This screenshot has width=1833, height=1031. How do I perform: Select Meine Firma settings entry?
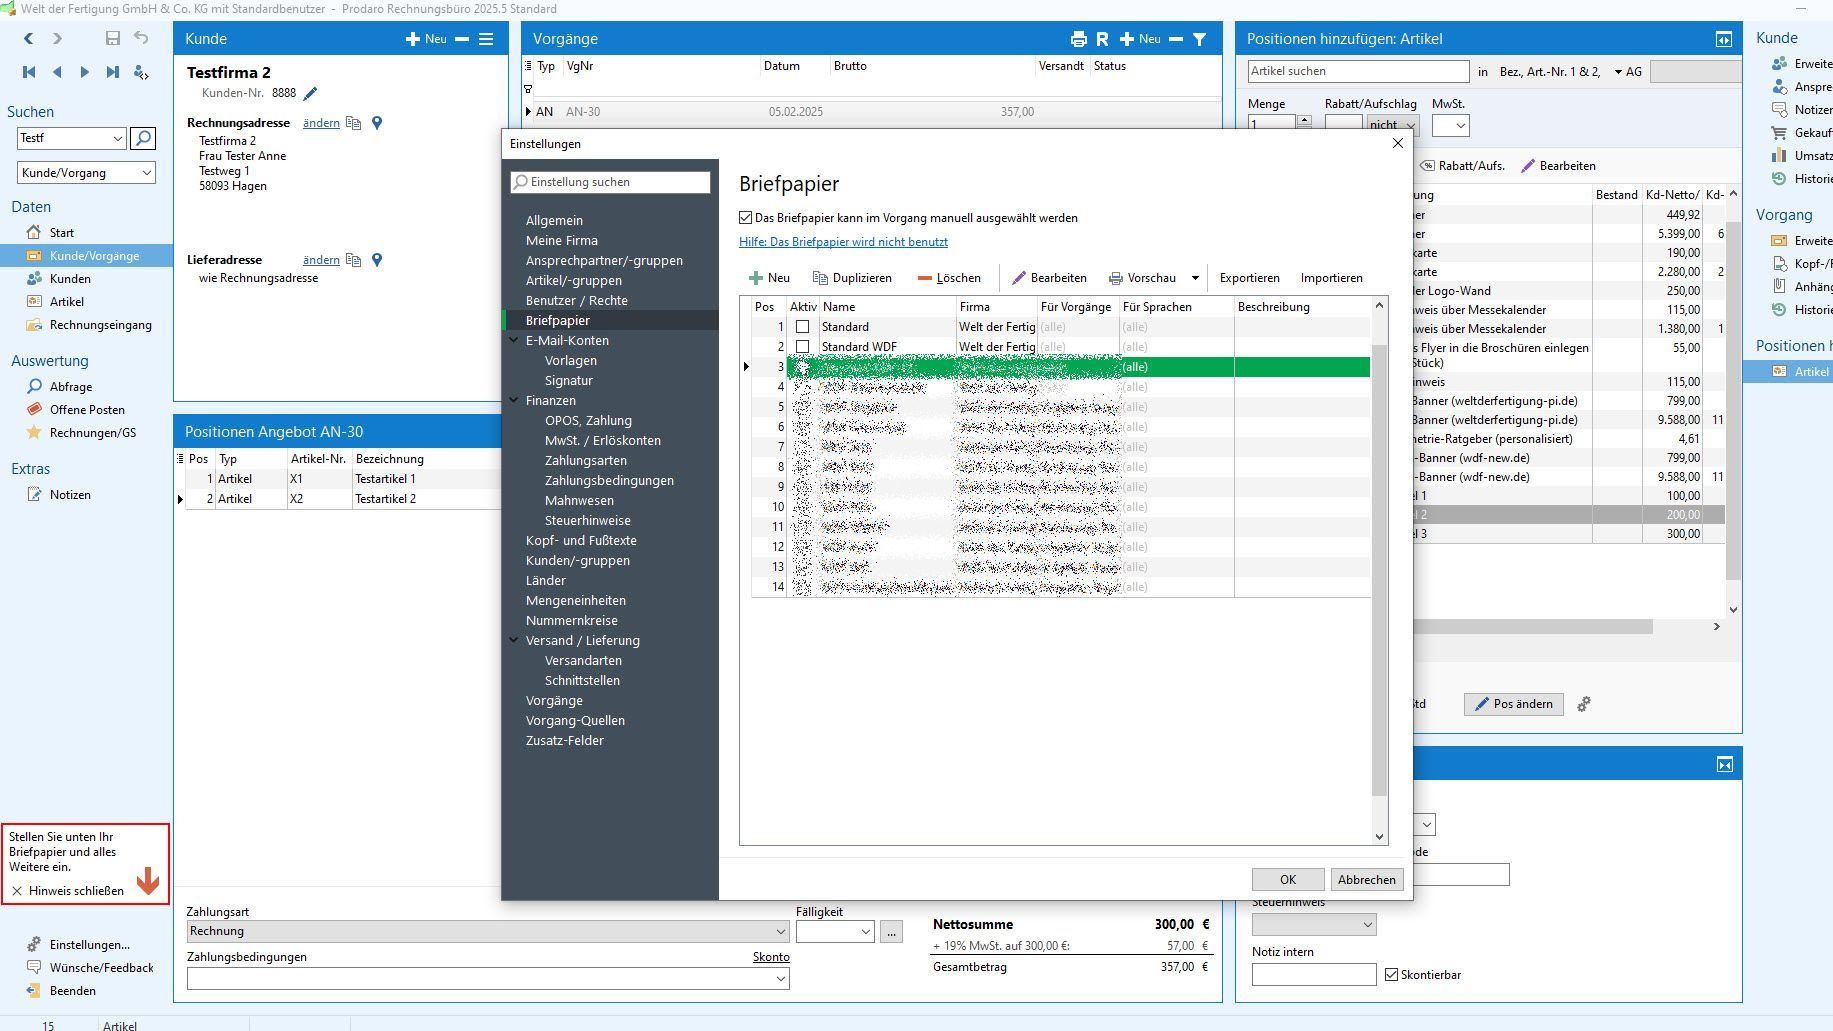(x=562, y=240)
